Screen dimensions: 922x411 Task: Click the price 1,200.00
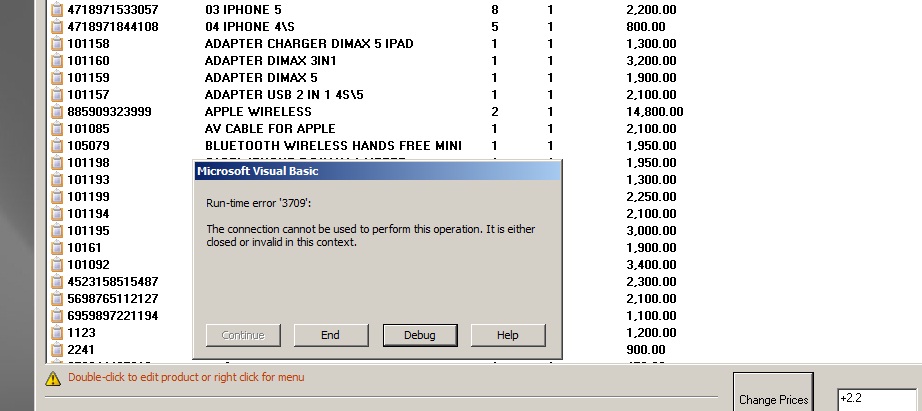652,333
